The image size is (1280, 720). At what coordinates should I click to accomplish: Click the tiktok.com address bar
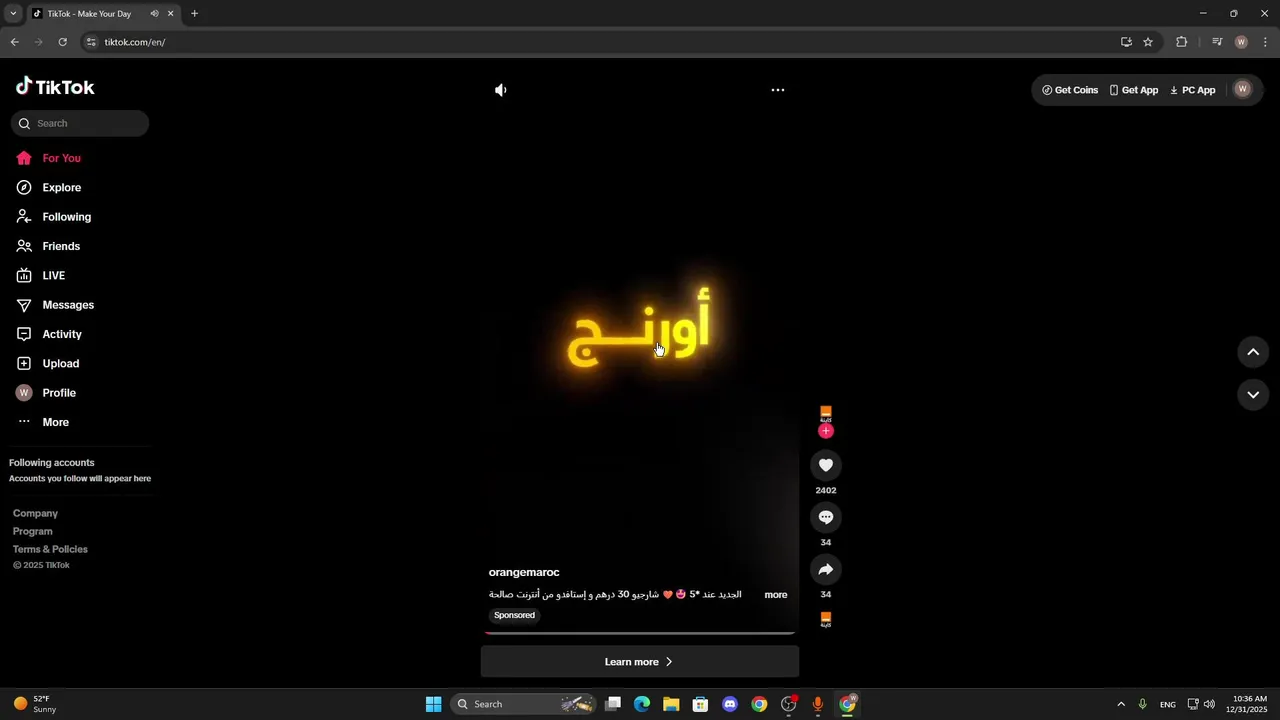click(600, 42)
